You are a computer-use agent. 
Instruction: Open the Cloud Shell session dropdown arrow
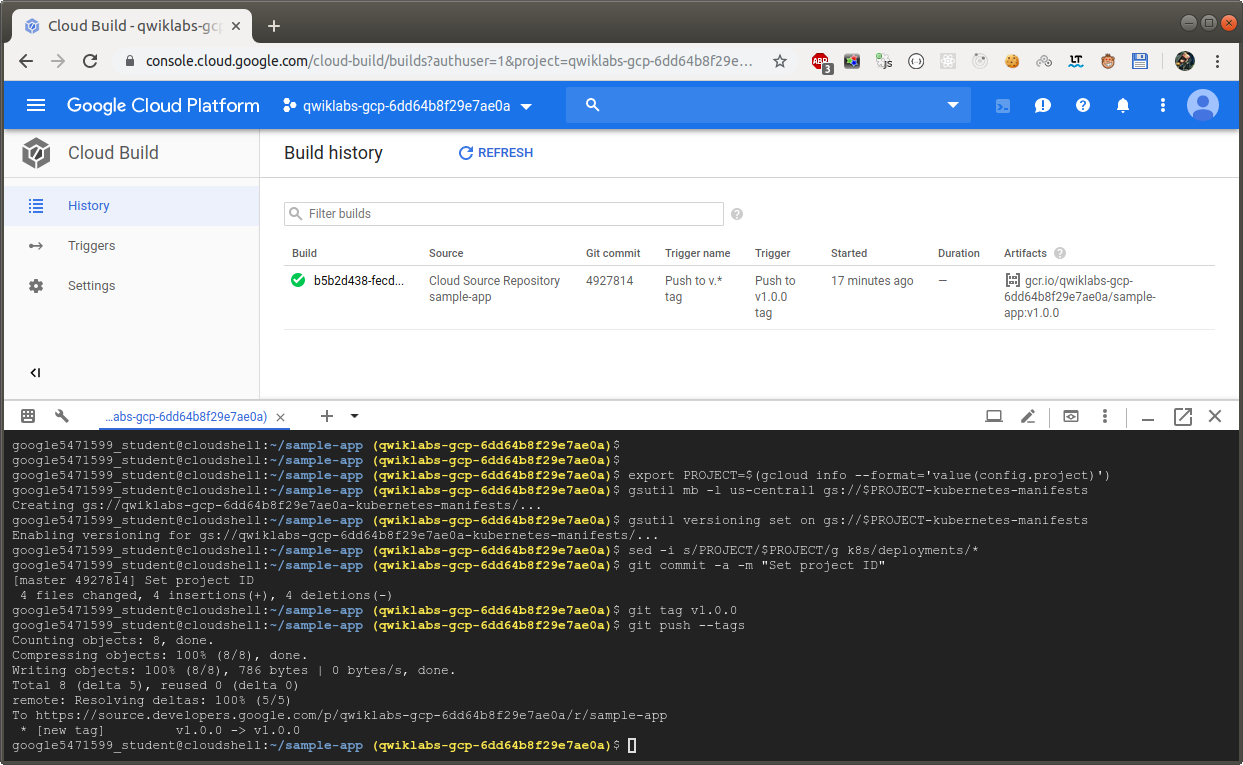354,416
